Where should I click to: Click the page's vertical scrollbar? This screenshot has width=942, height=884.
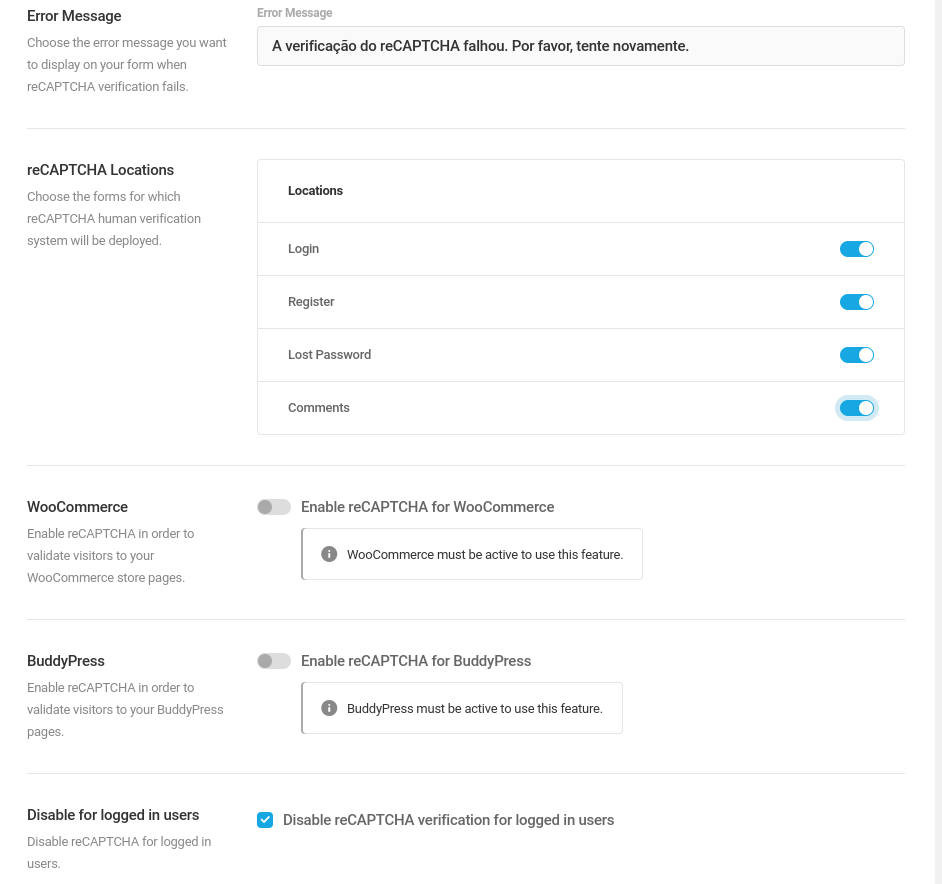point(938,442)
